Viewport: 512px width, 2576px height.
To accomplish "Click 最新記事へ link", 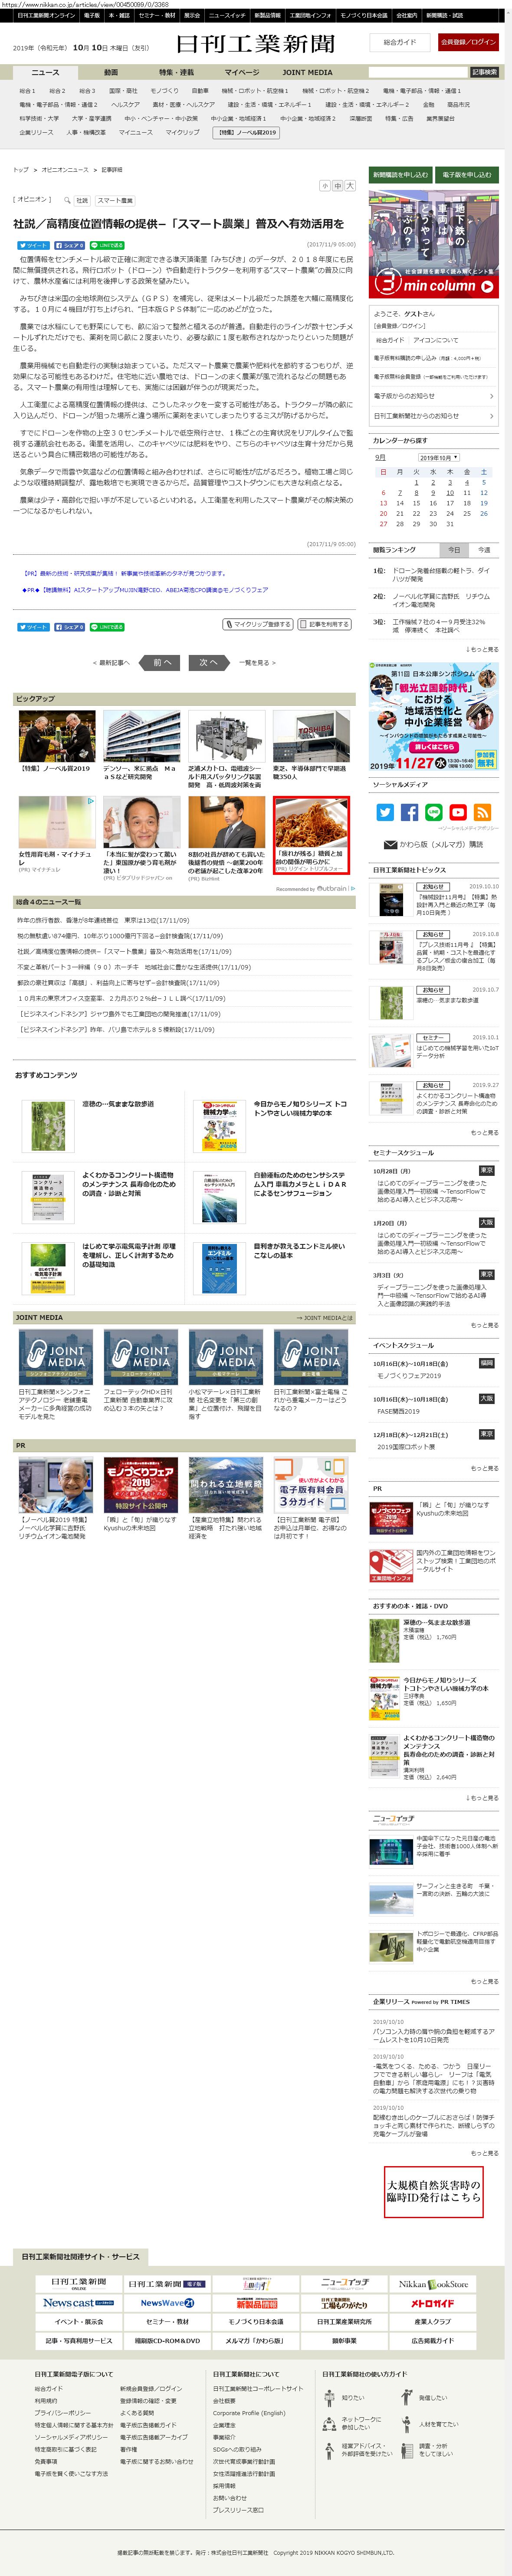I will point(112,663).
